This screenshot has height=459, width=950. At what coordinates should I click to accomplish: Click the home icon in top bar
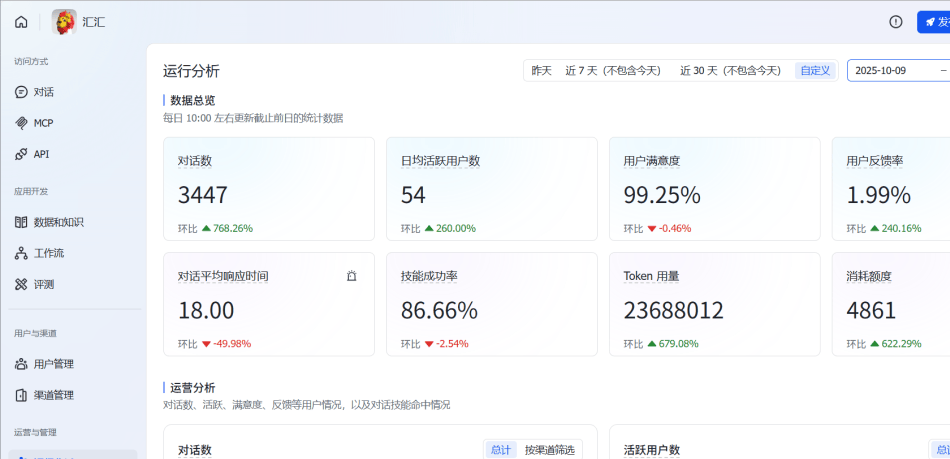21,22
